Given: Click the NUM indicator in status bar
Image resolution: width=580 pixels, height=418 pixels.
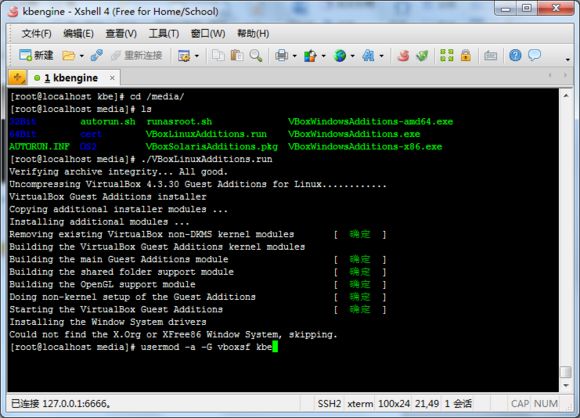Looking at the screenshot, I should pos(546,404).
